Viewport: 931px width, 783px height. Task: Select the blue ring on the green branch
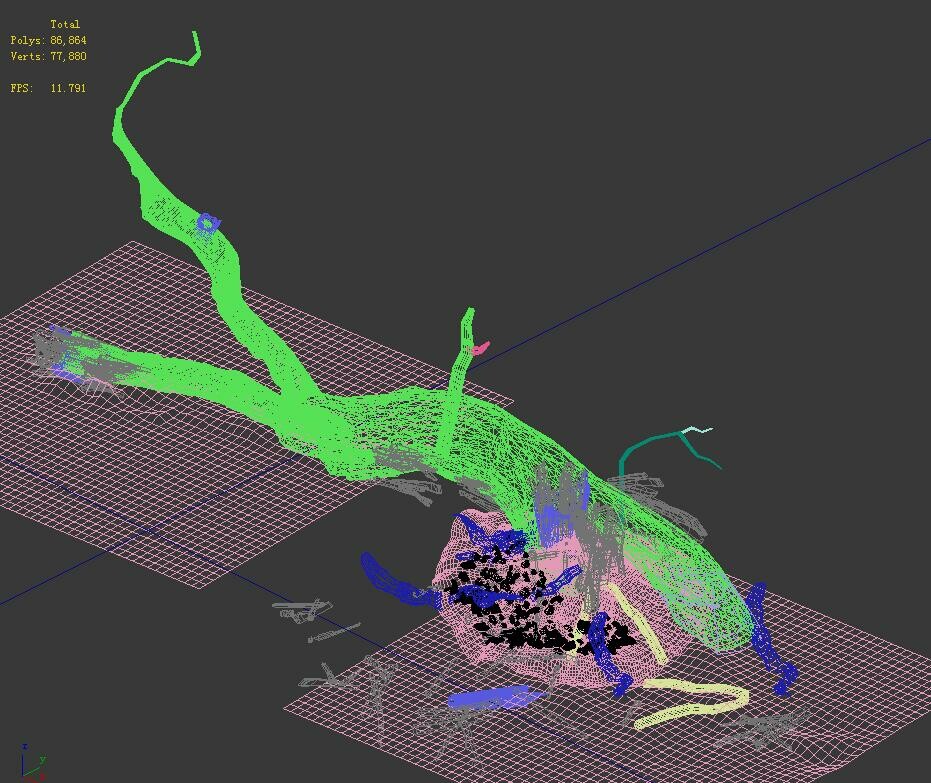pyautogui.click(x=207, y=223)
